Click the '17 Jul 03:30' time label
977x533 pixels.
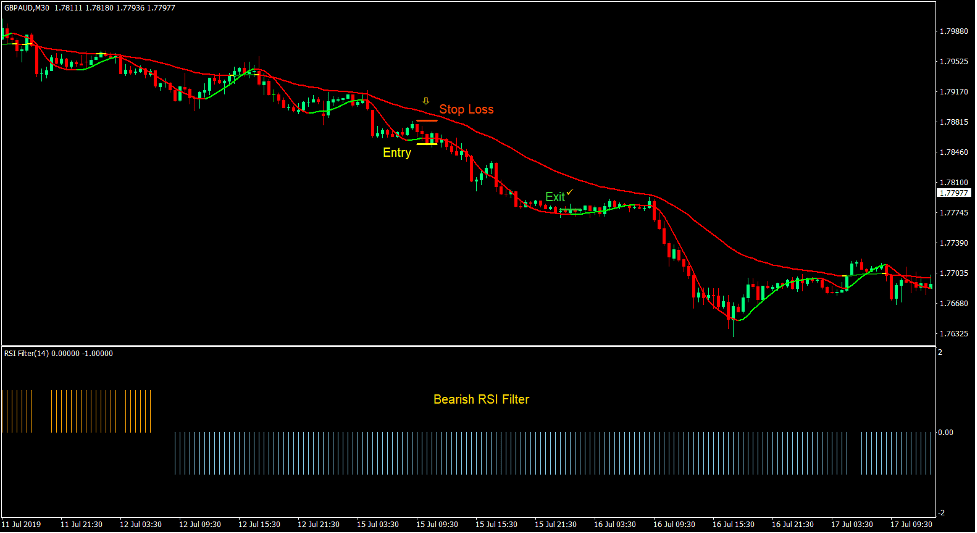point(852,524)
